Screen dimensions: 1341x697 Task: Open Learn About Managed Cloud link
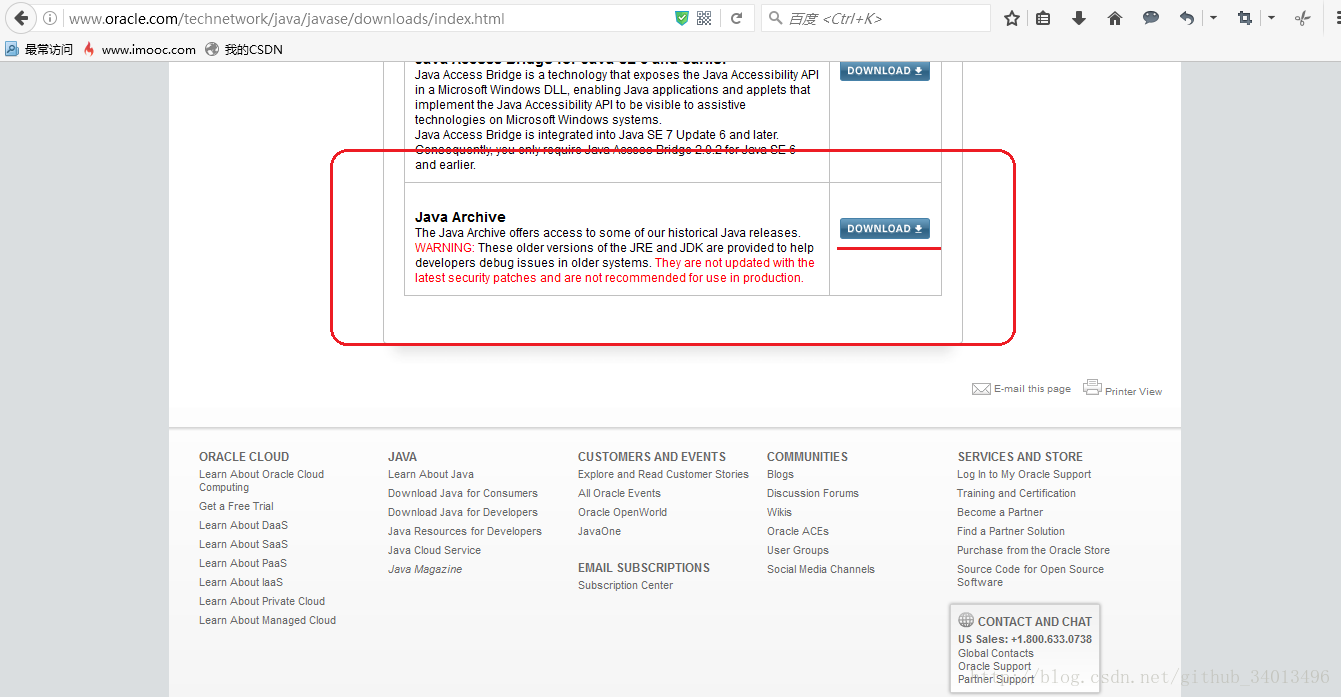267,621
